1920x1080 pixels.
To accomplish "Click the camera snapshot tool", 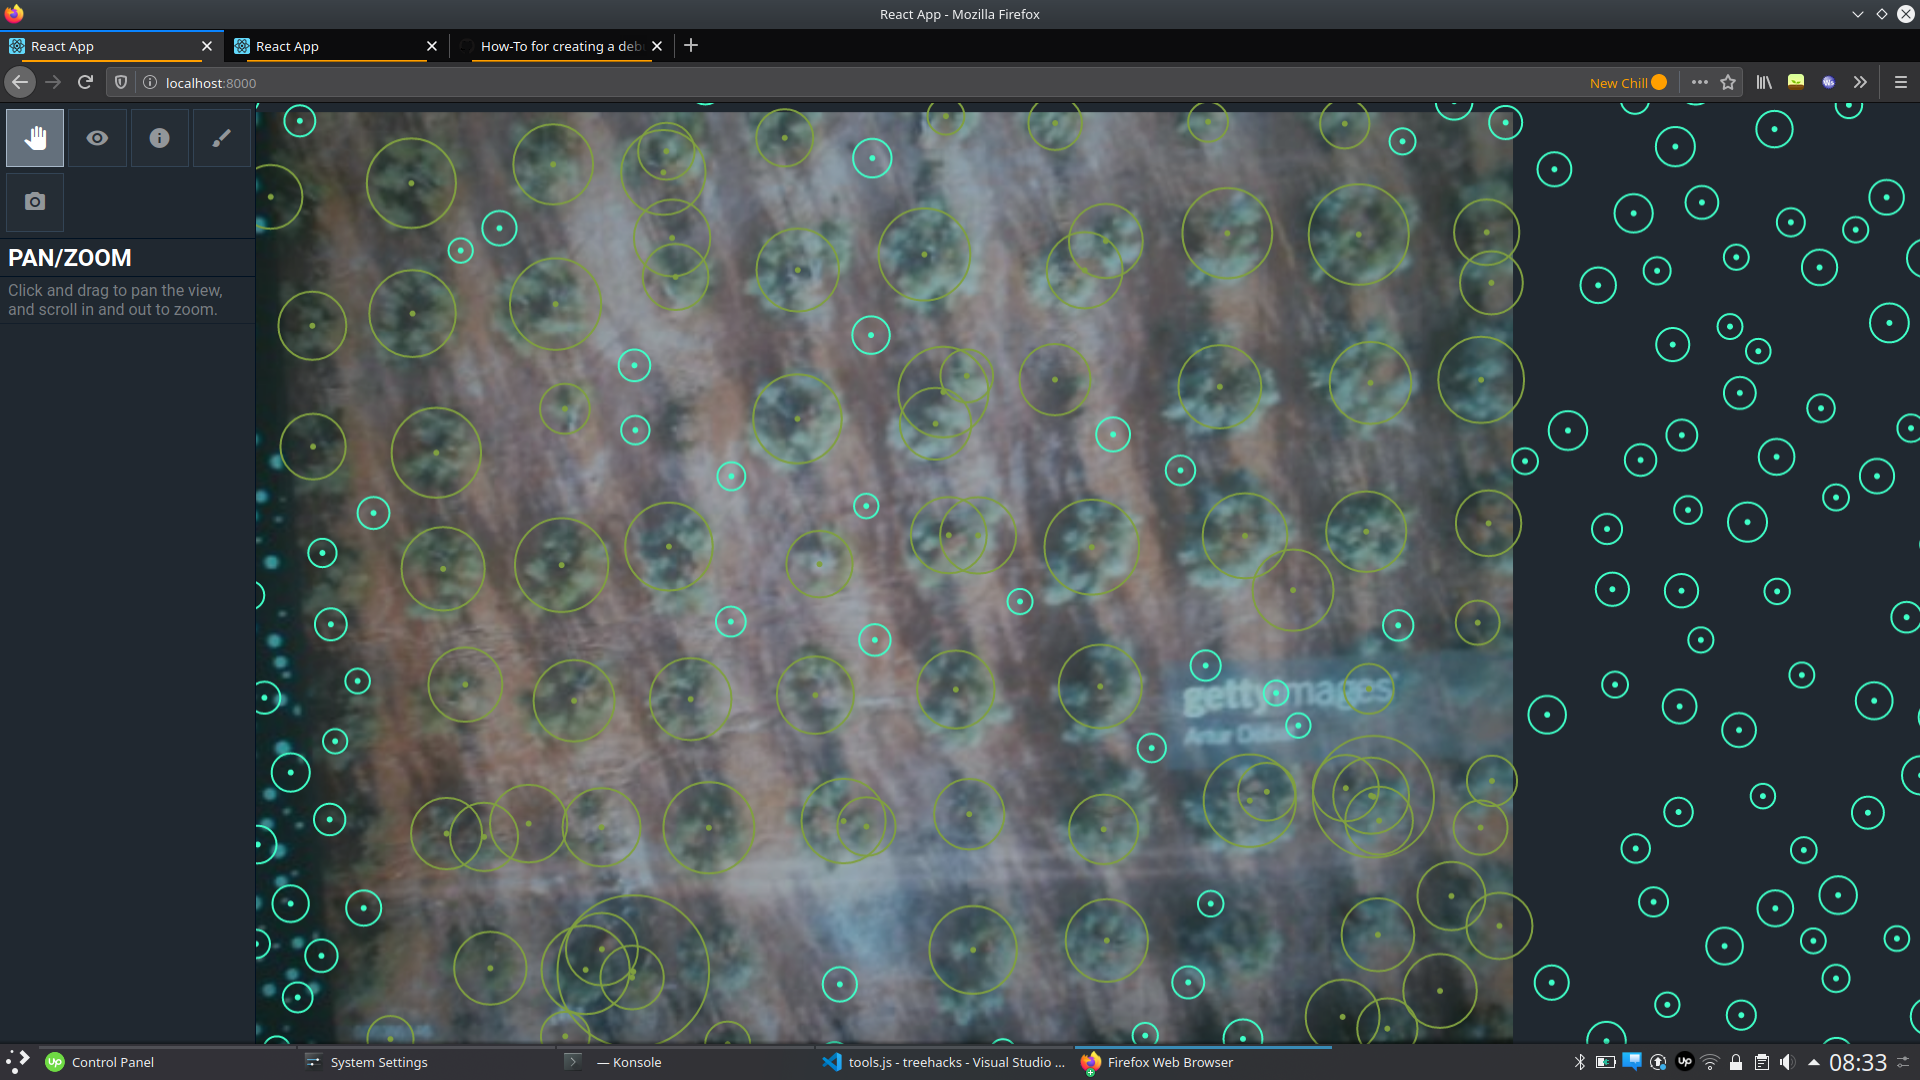I will point(35,202).
